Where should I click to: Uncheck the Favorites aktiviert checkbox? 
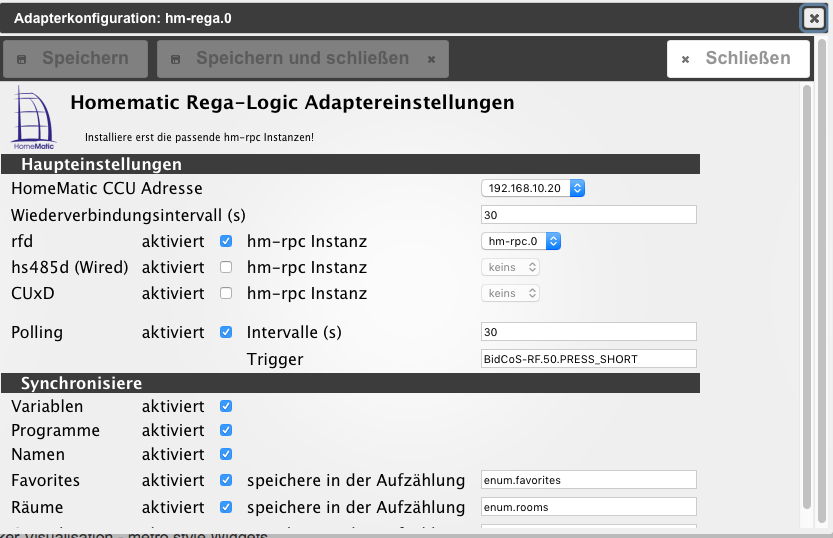226,480
